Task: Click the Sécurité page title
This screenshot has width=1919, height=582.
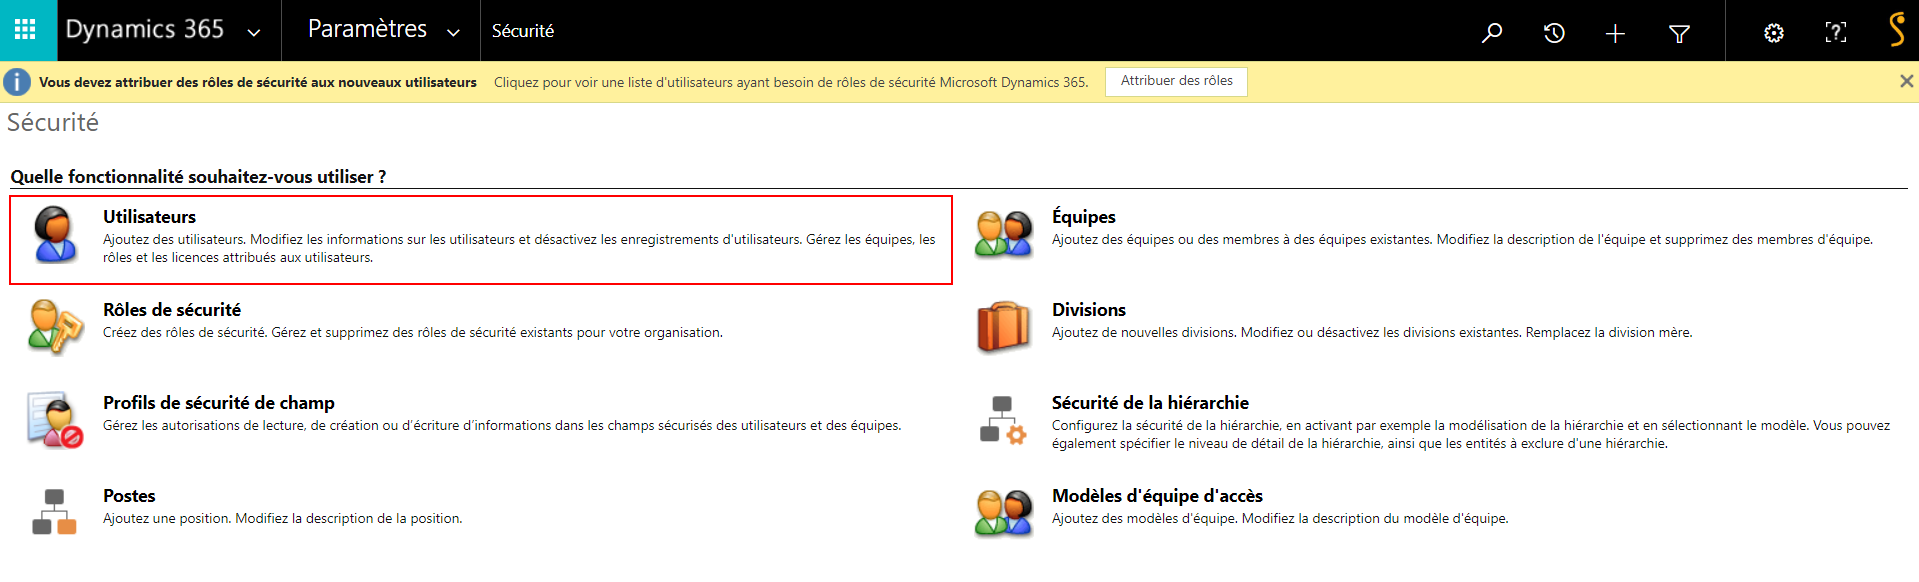Action: point(53,122)
